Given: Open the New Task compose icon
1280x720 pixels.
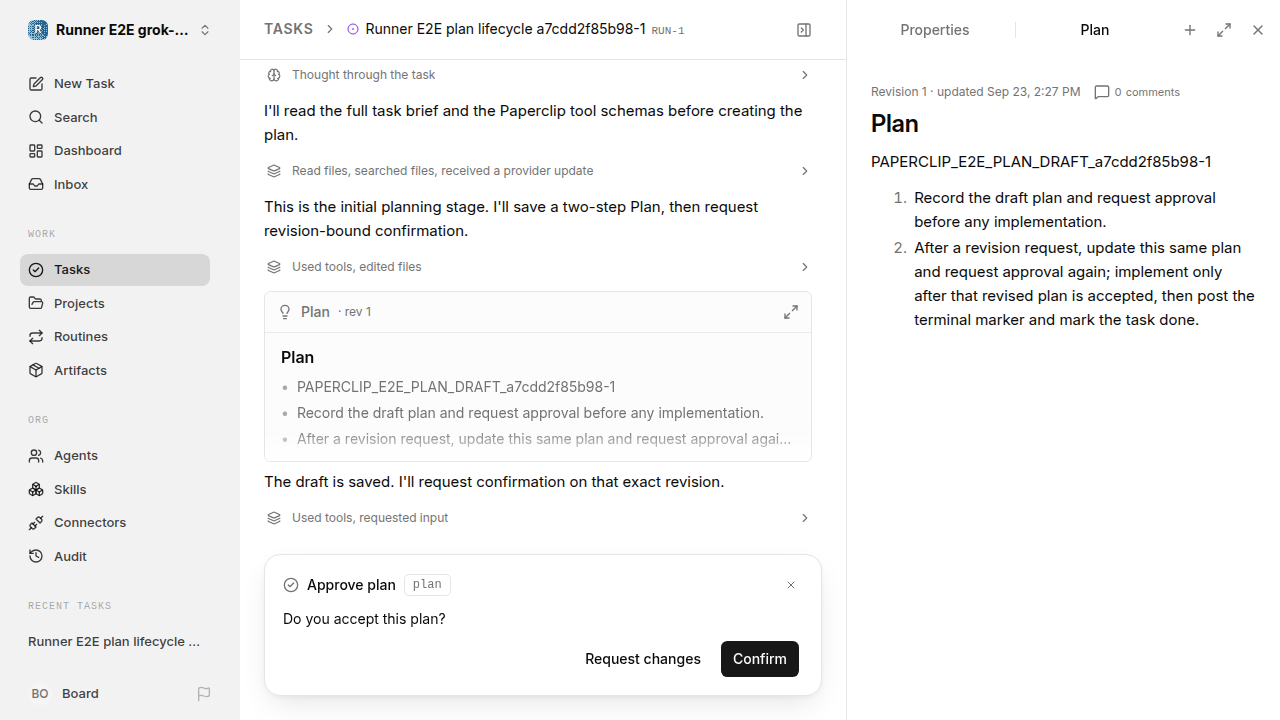Looking at the screenshot, I should click(36, 83).
